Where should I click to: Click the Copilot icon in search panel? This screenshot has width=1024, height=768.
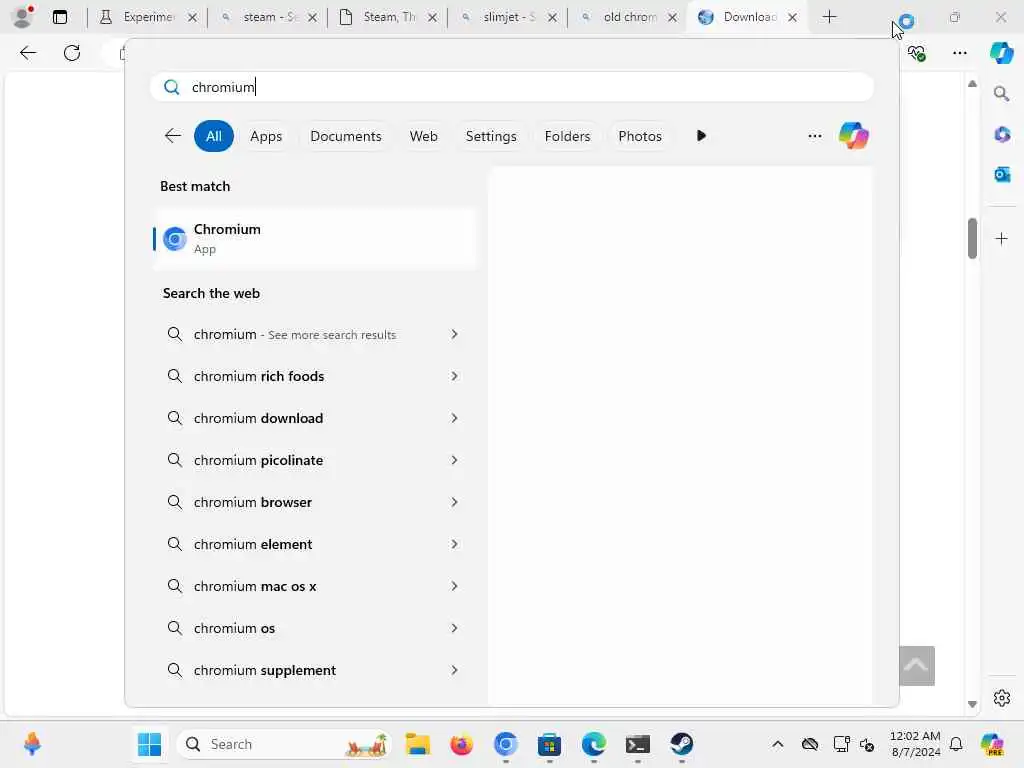(x=854, y=136)
